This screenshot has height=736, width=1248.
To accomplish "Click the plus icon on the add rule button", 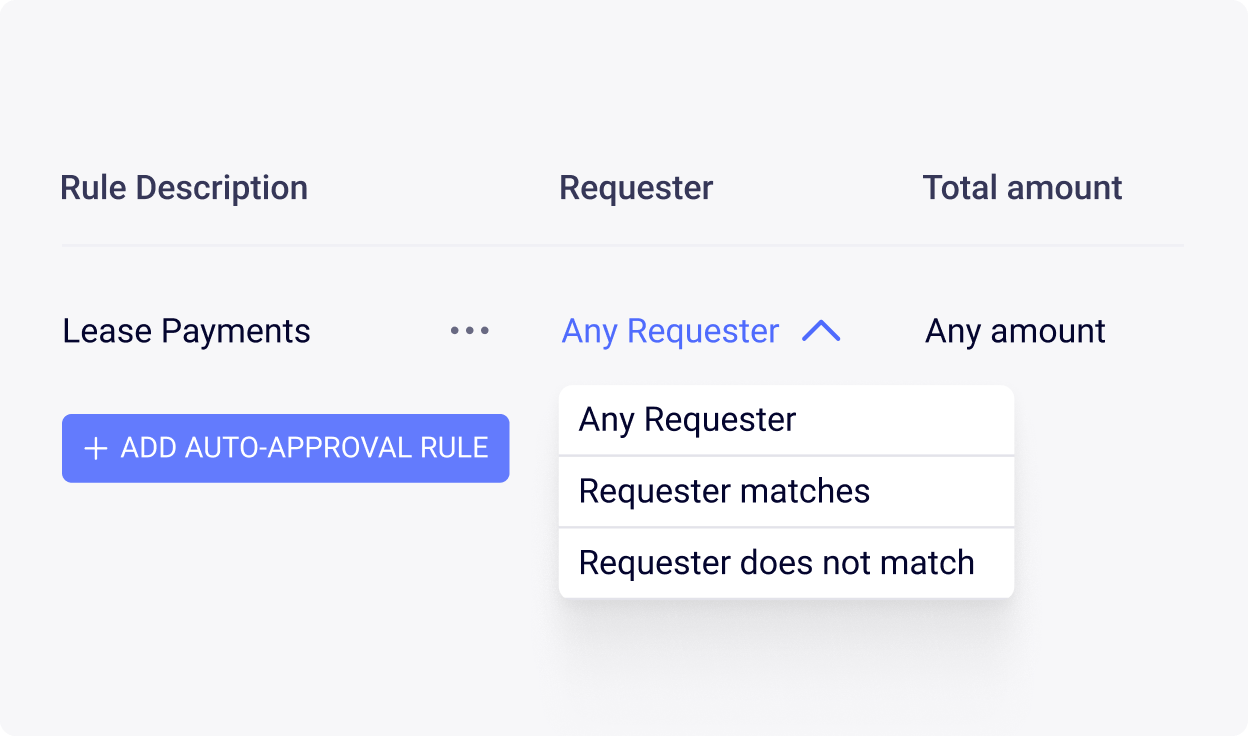I will click(x=93, y=448).
